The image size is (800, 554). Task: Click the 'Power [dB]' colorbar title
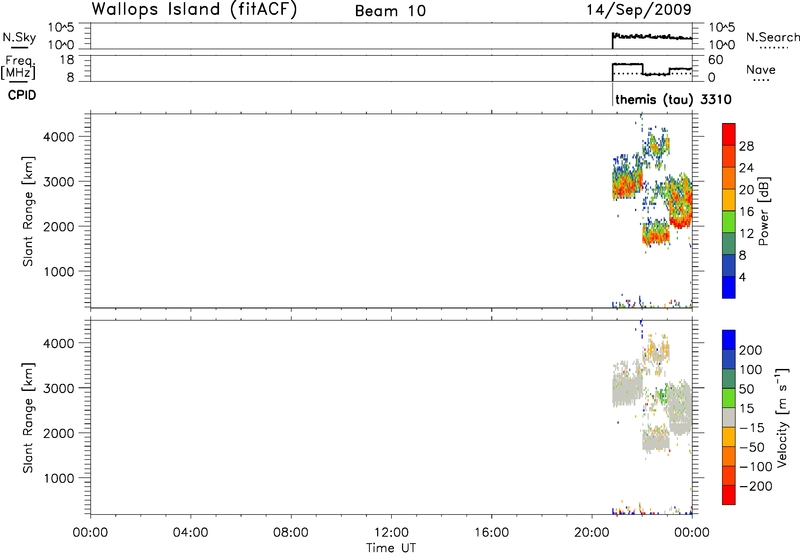[764, 211]
